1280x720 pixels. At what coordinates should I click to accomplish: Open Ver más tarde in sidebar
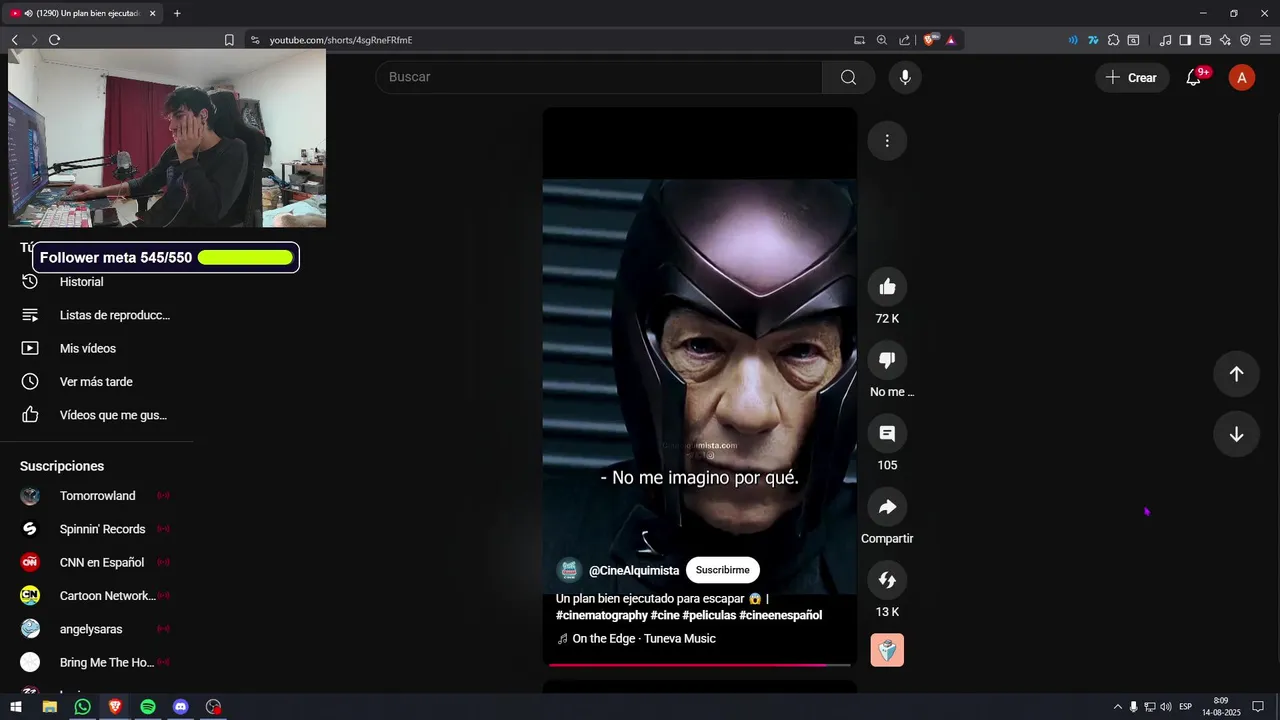pos(96,381)
